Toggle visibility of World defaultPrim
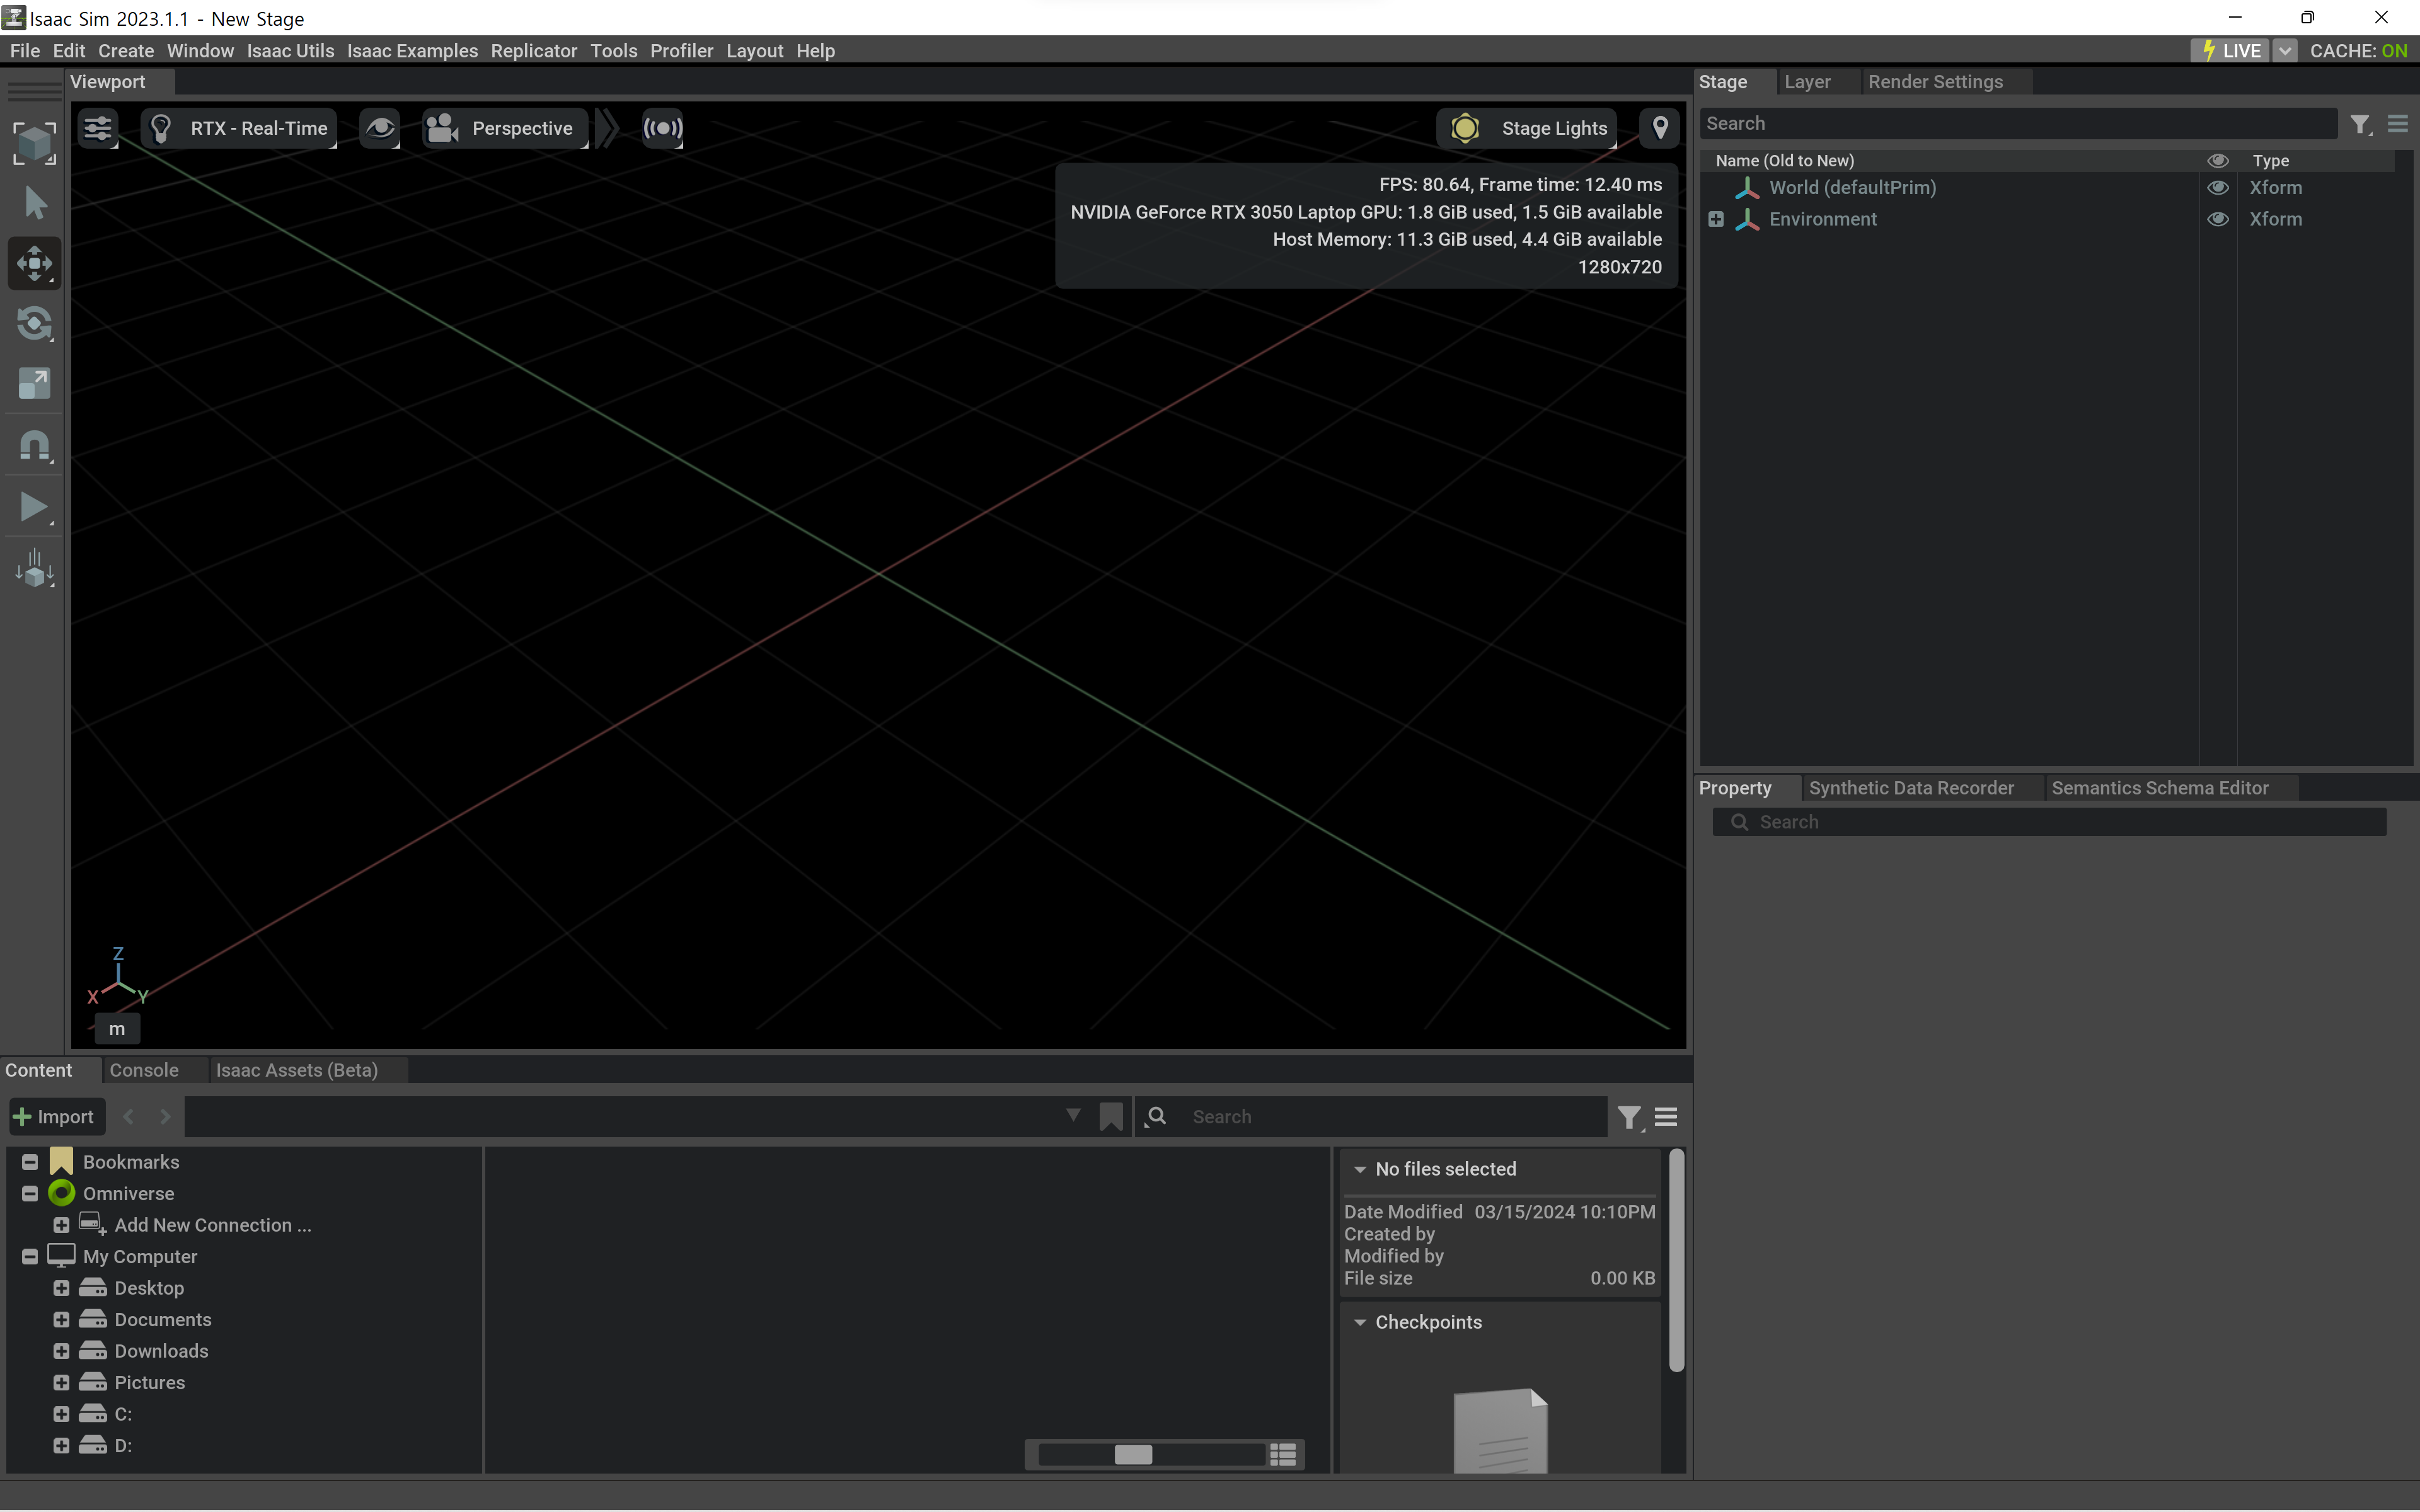Screen dimensions: 2420x1512 pyautogui.click(x=2217, y=188)
